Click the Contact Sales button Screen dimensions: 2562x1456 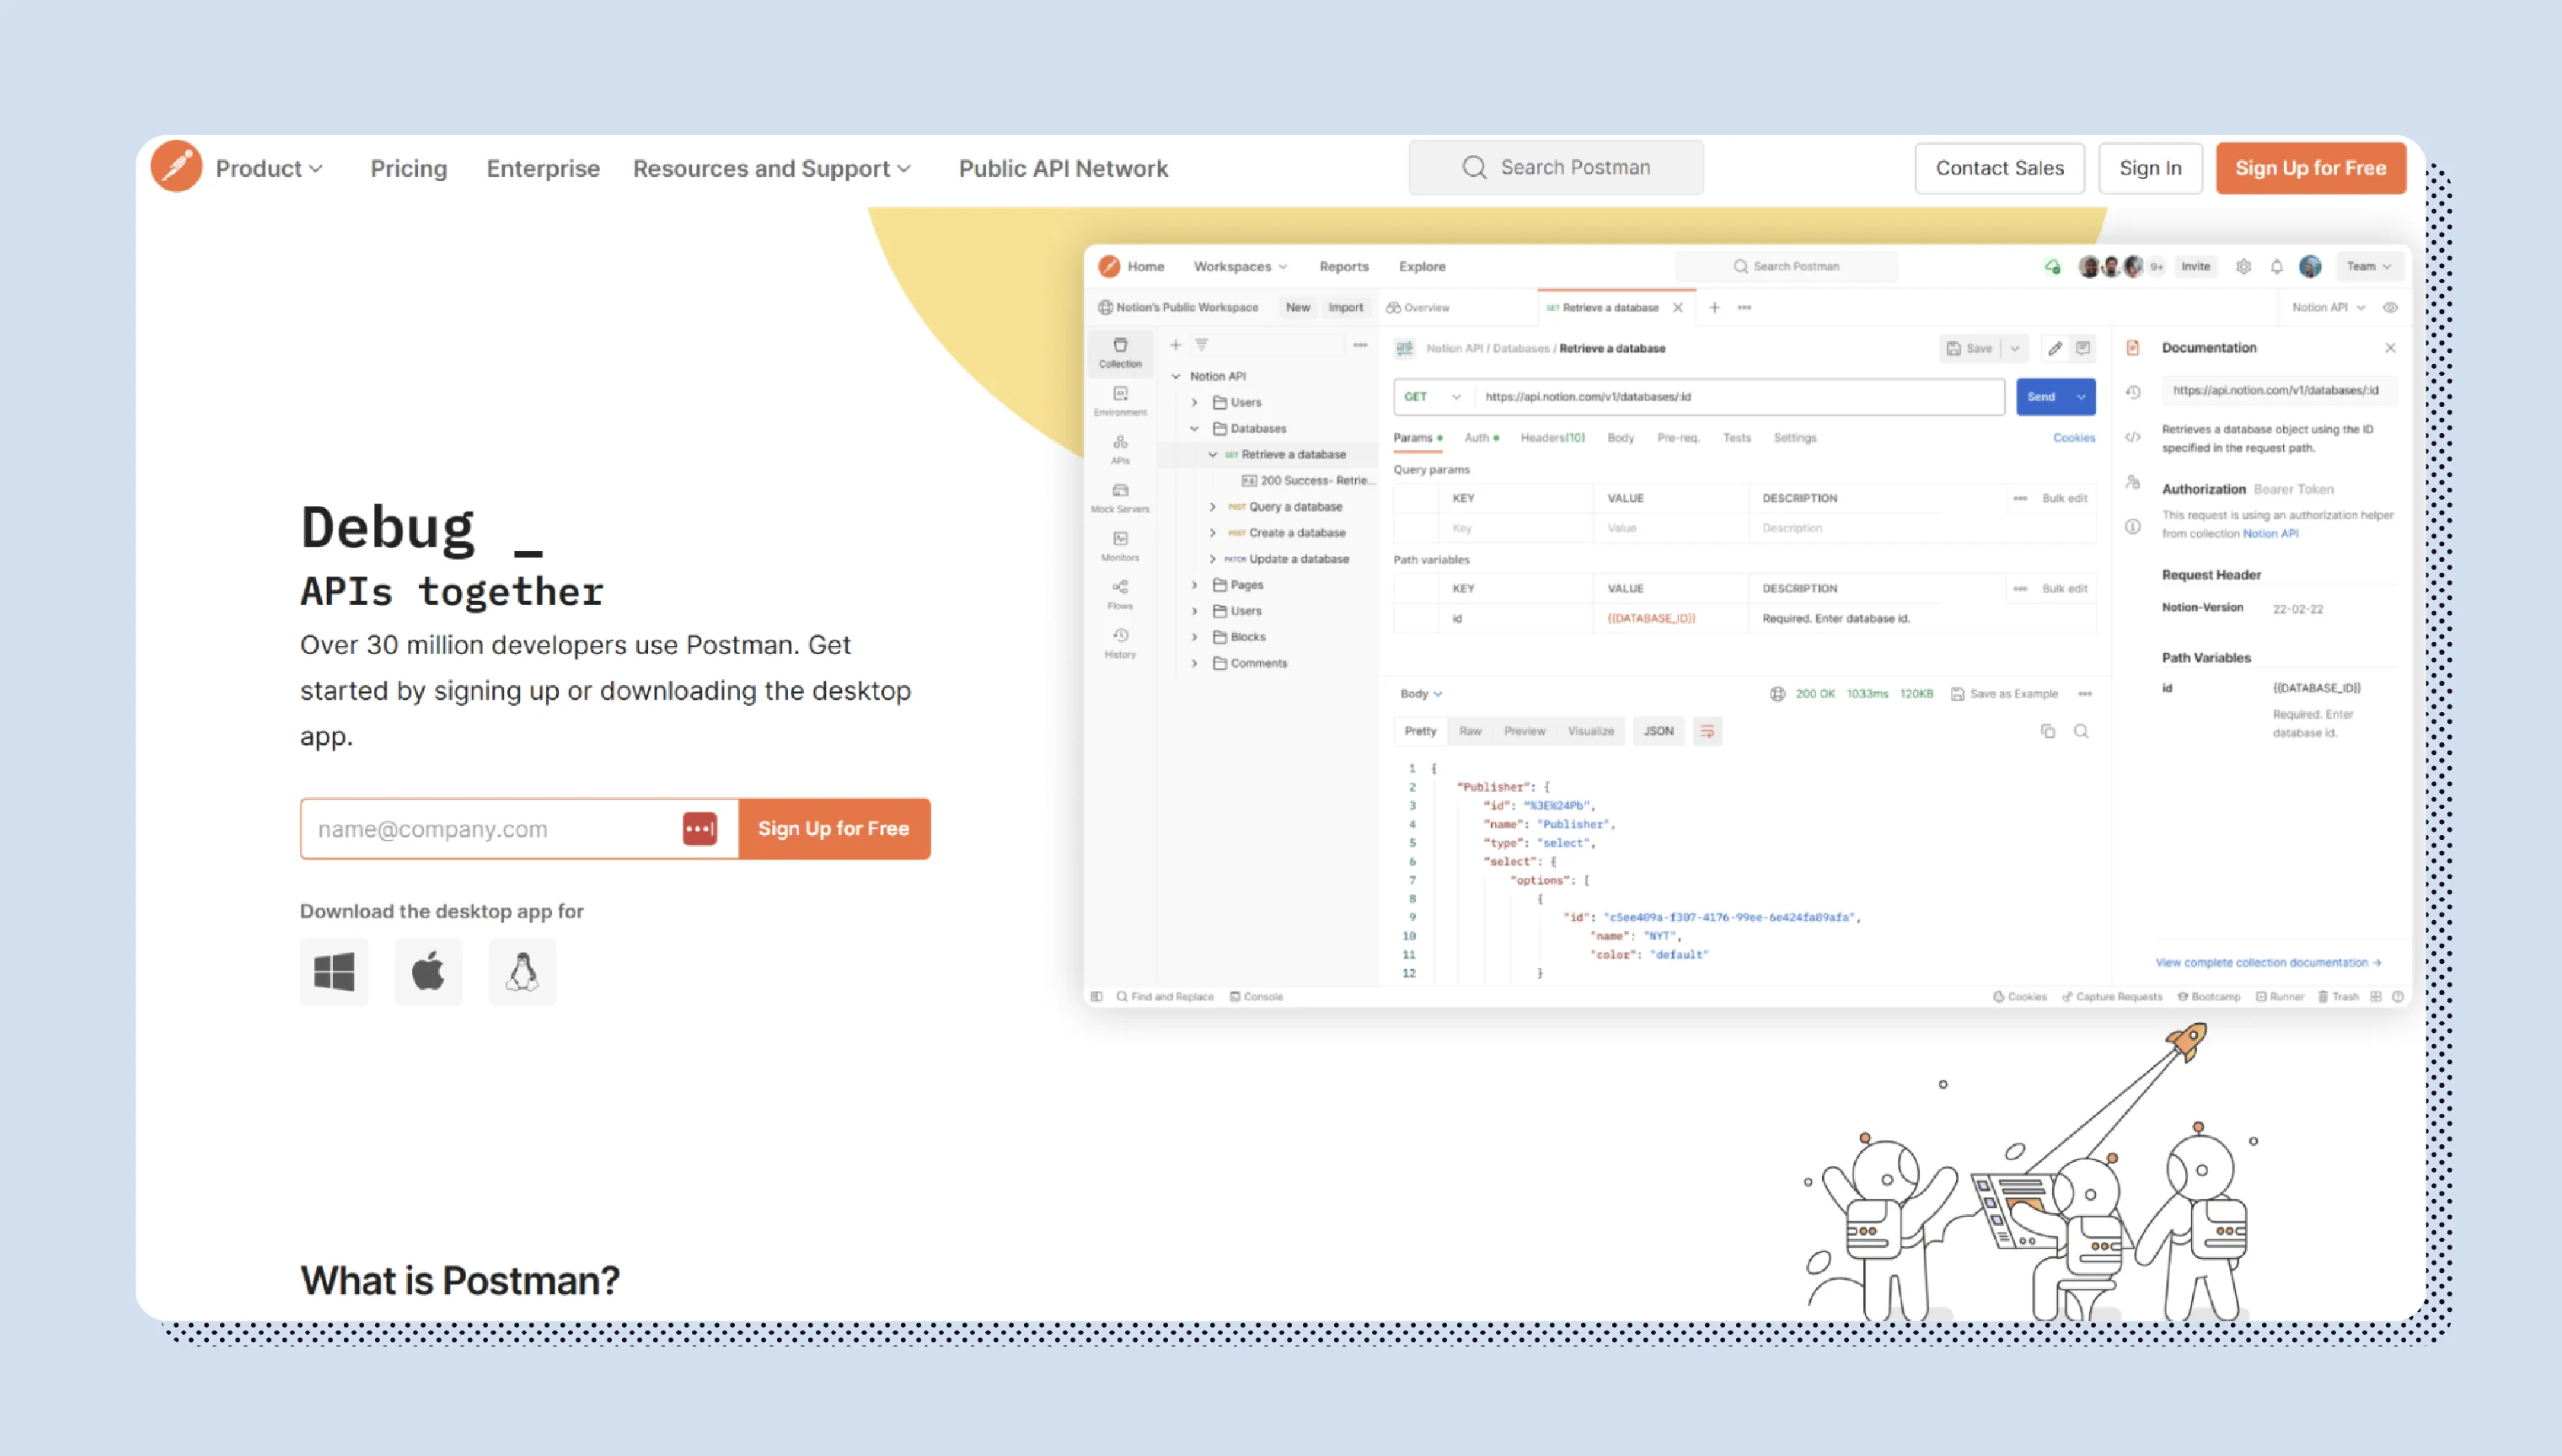(2000, 168)
